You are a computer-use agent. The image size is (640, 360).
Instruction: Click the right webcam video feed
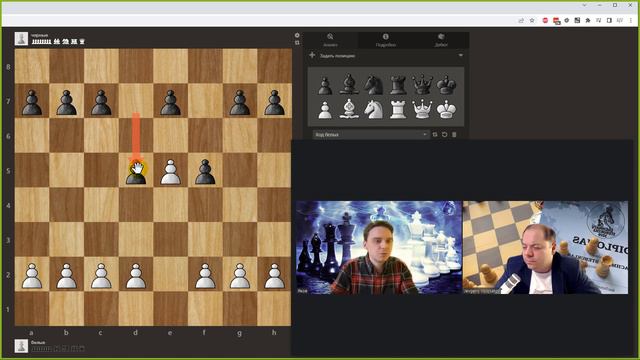click(x=545, y=247)
